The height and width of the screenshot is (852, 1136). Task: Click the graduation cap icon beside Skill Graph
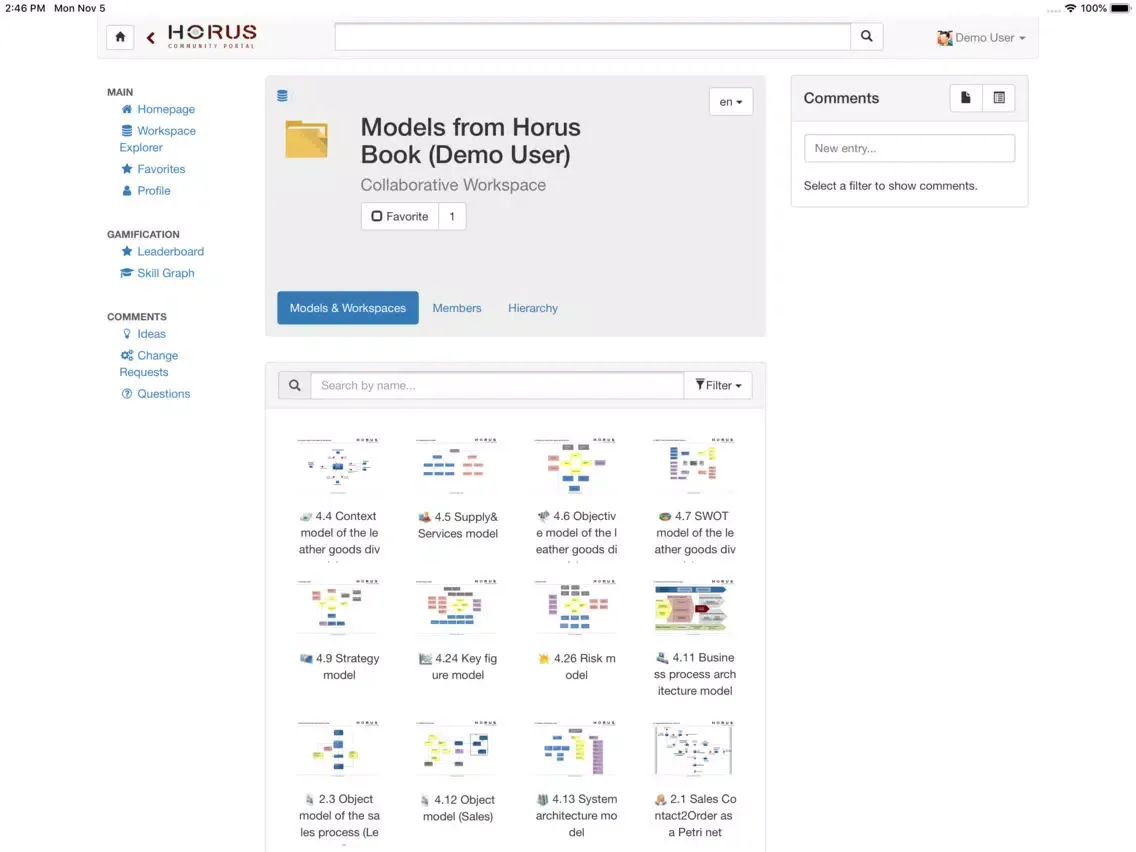[127, 273]
